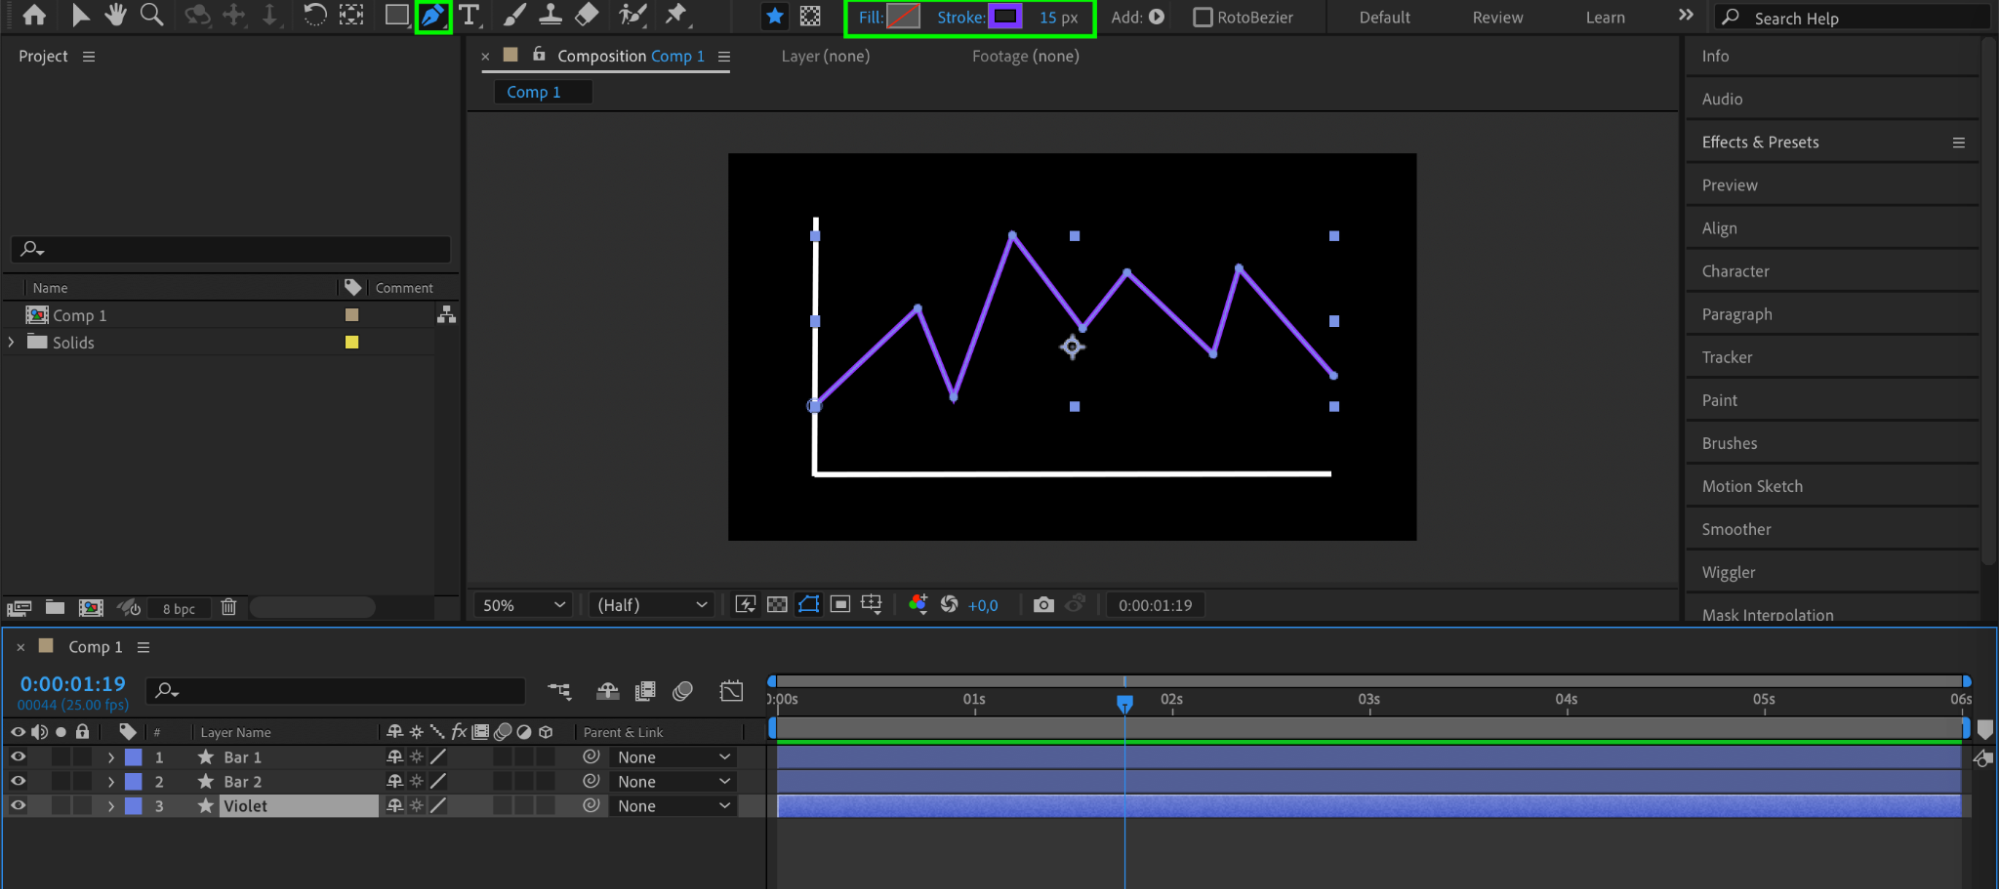Toggle visibility of the Violet layer

coord(18,805)
